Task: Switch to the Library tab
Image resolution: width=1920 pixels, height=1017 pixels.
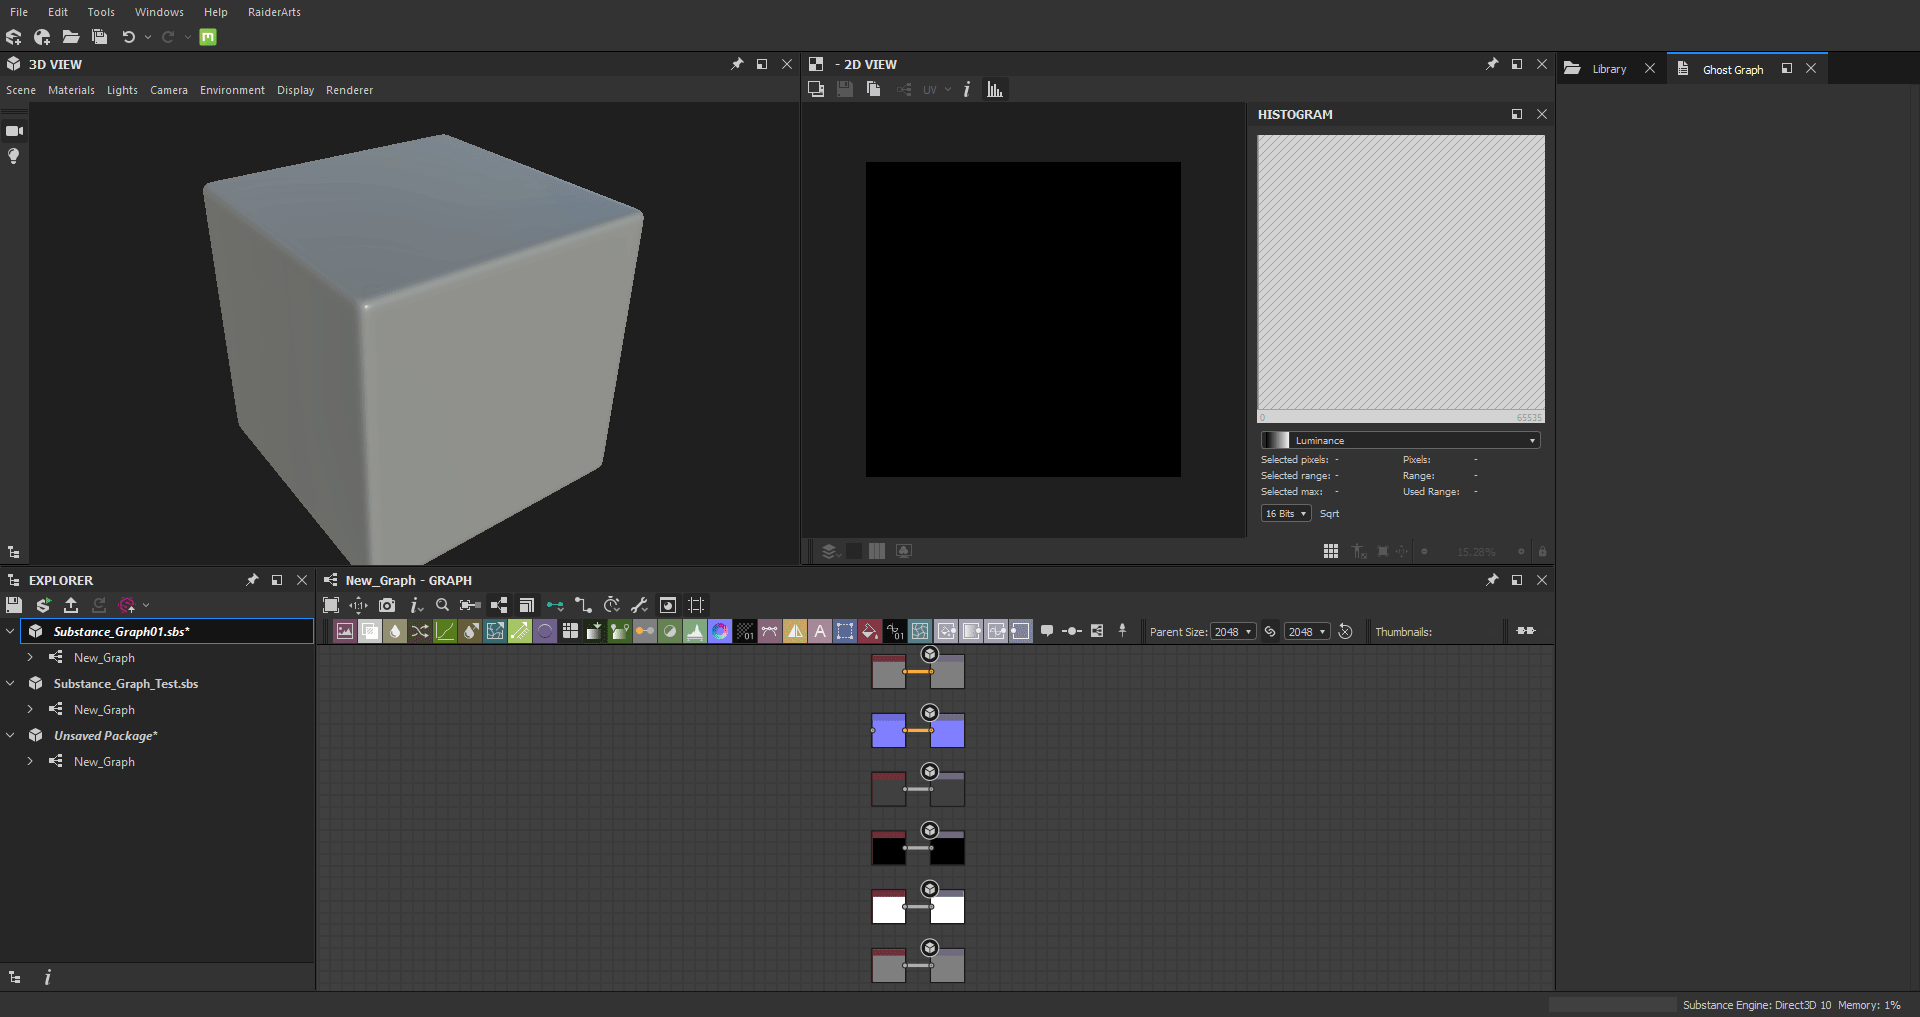Action: coord(1609,69)
